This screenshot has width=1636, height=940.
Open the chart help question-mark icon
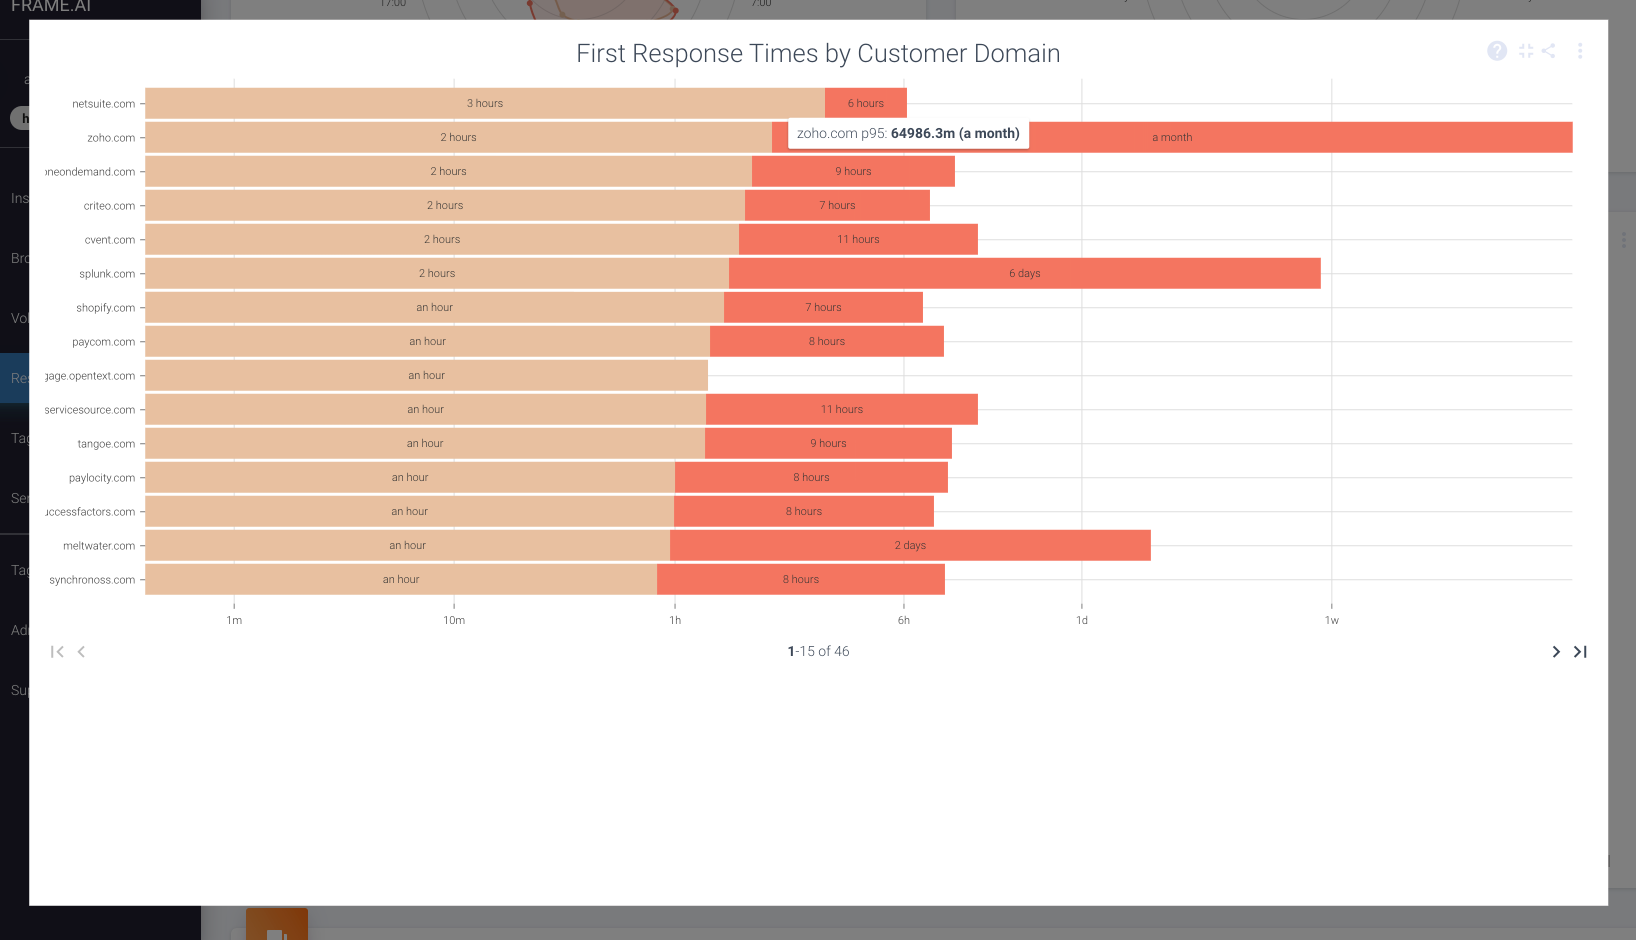pyautogui.click(x=1496, y=51)
